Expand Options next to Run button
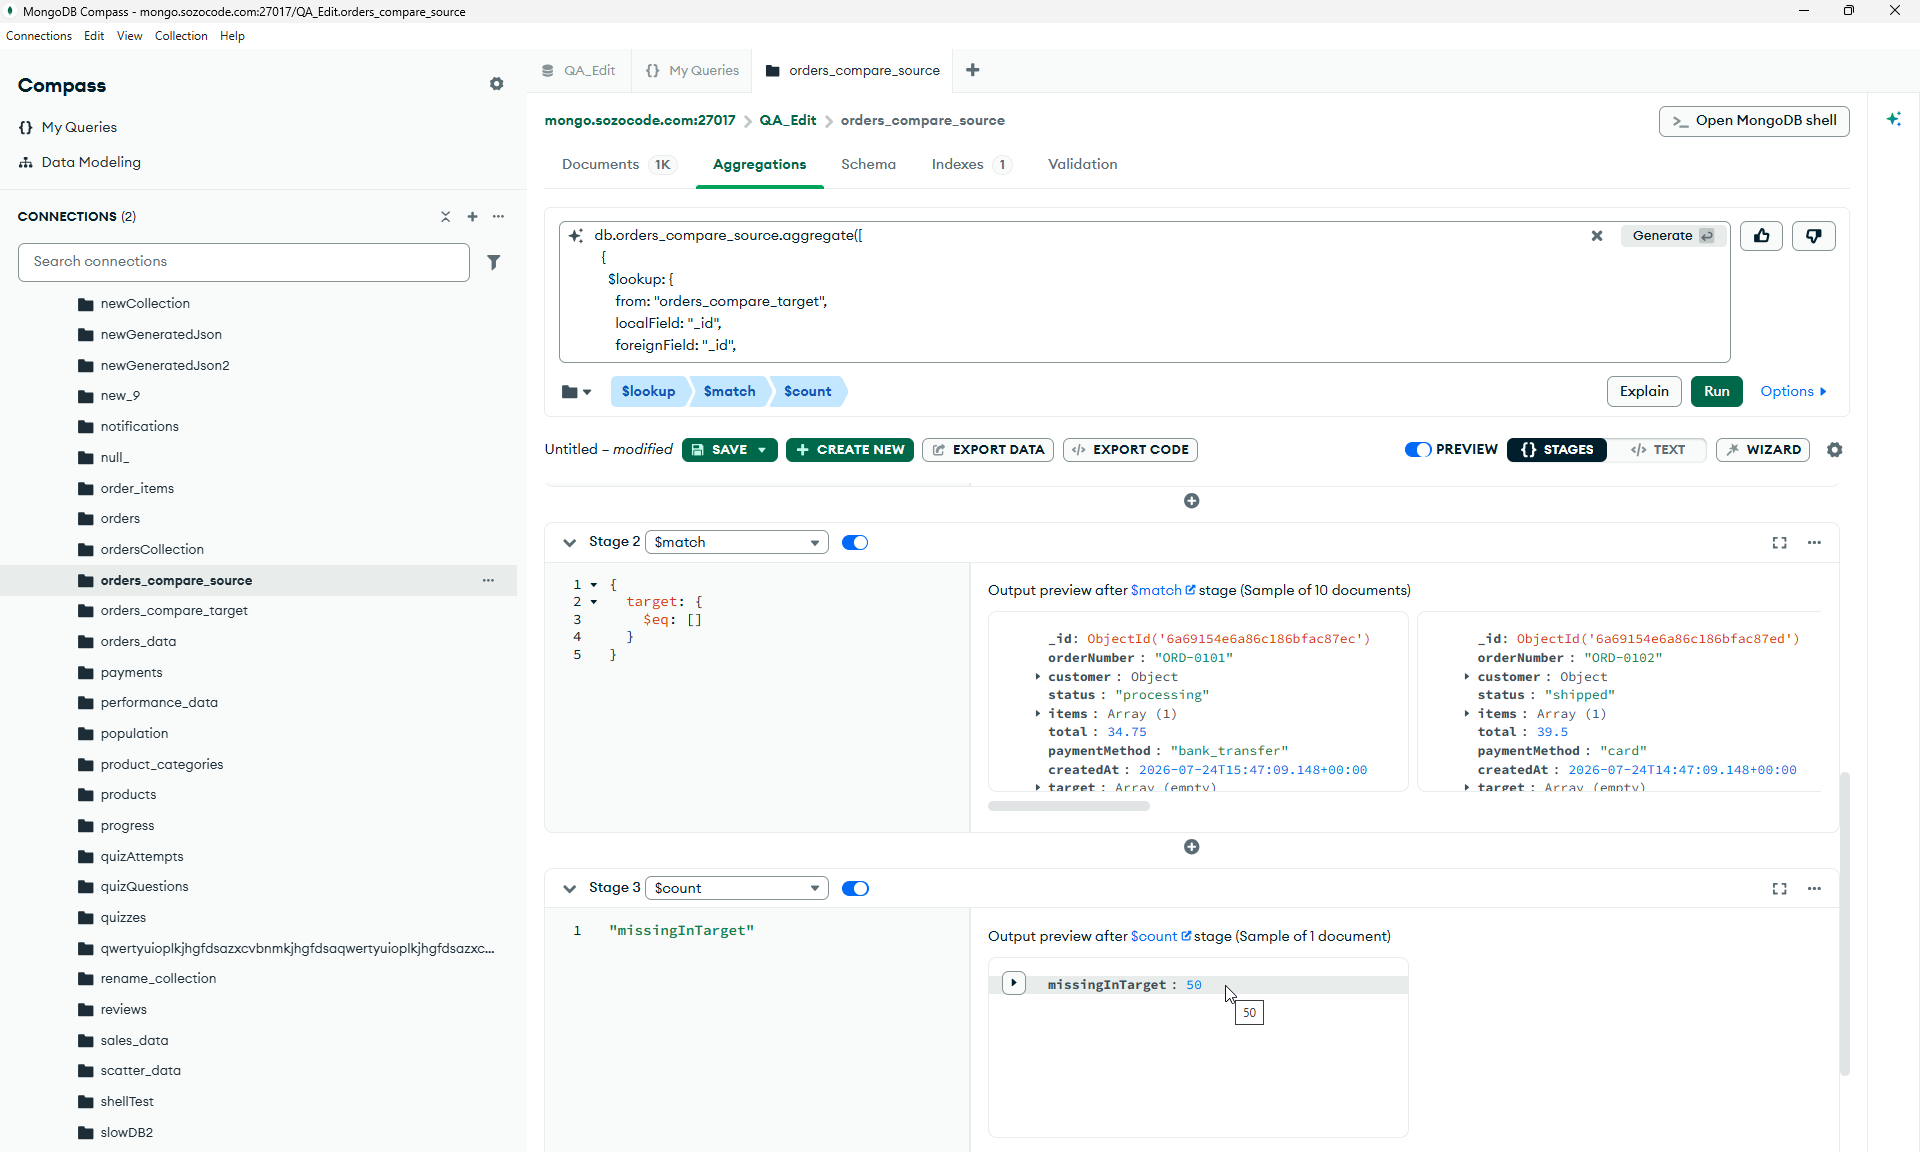 point(1793,392)
